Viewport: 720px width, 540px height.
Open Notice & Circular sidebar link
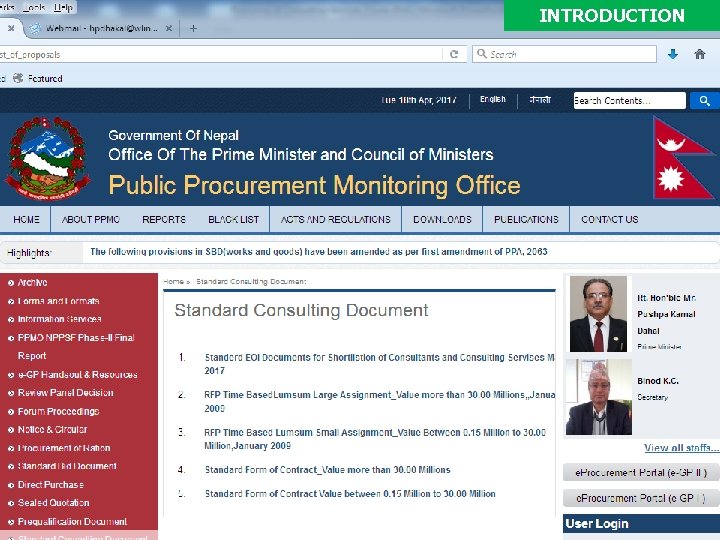52,429
